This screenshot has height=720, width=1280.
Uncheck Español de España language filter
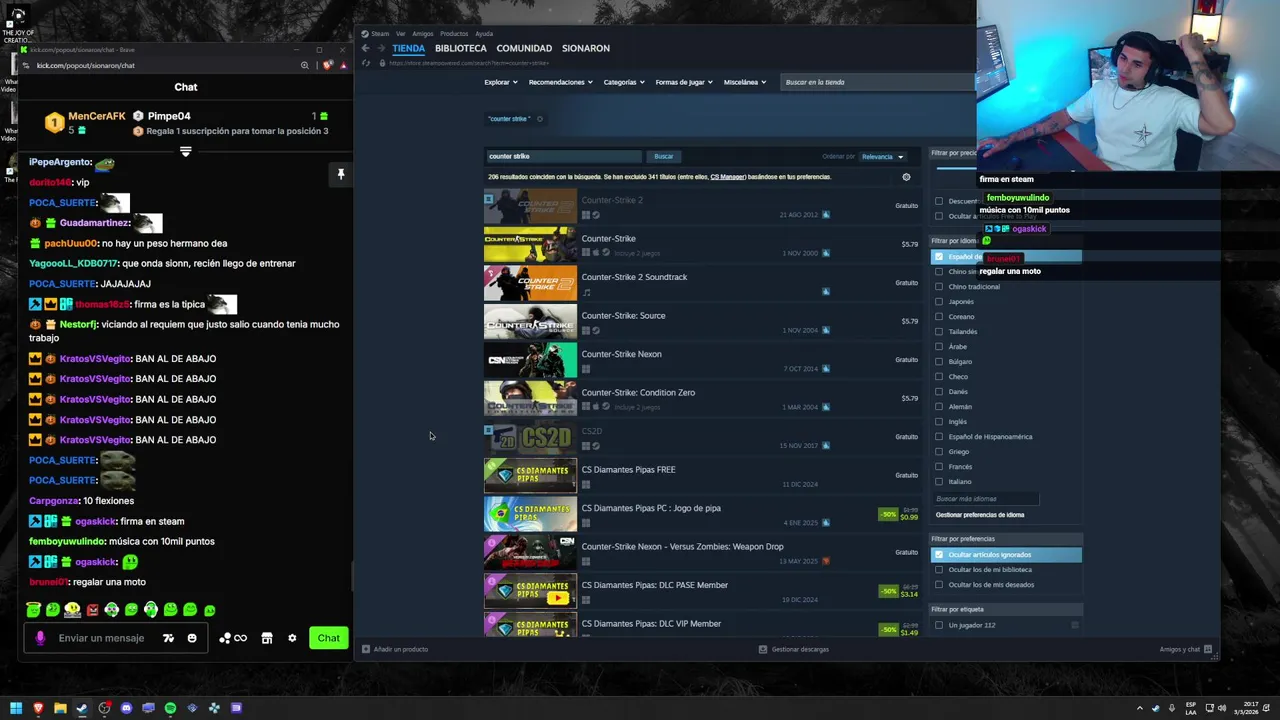[938, 257]
